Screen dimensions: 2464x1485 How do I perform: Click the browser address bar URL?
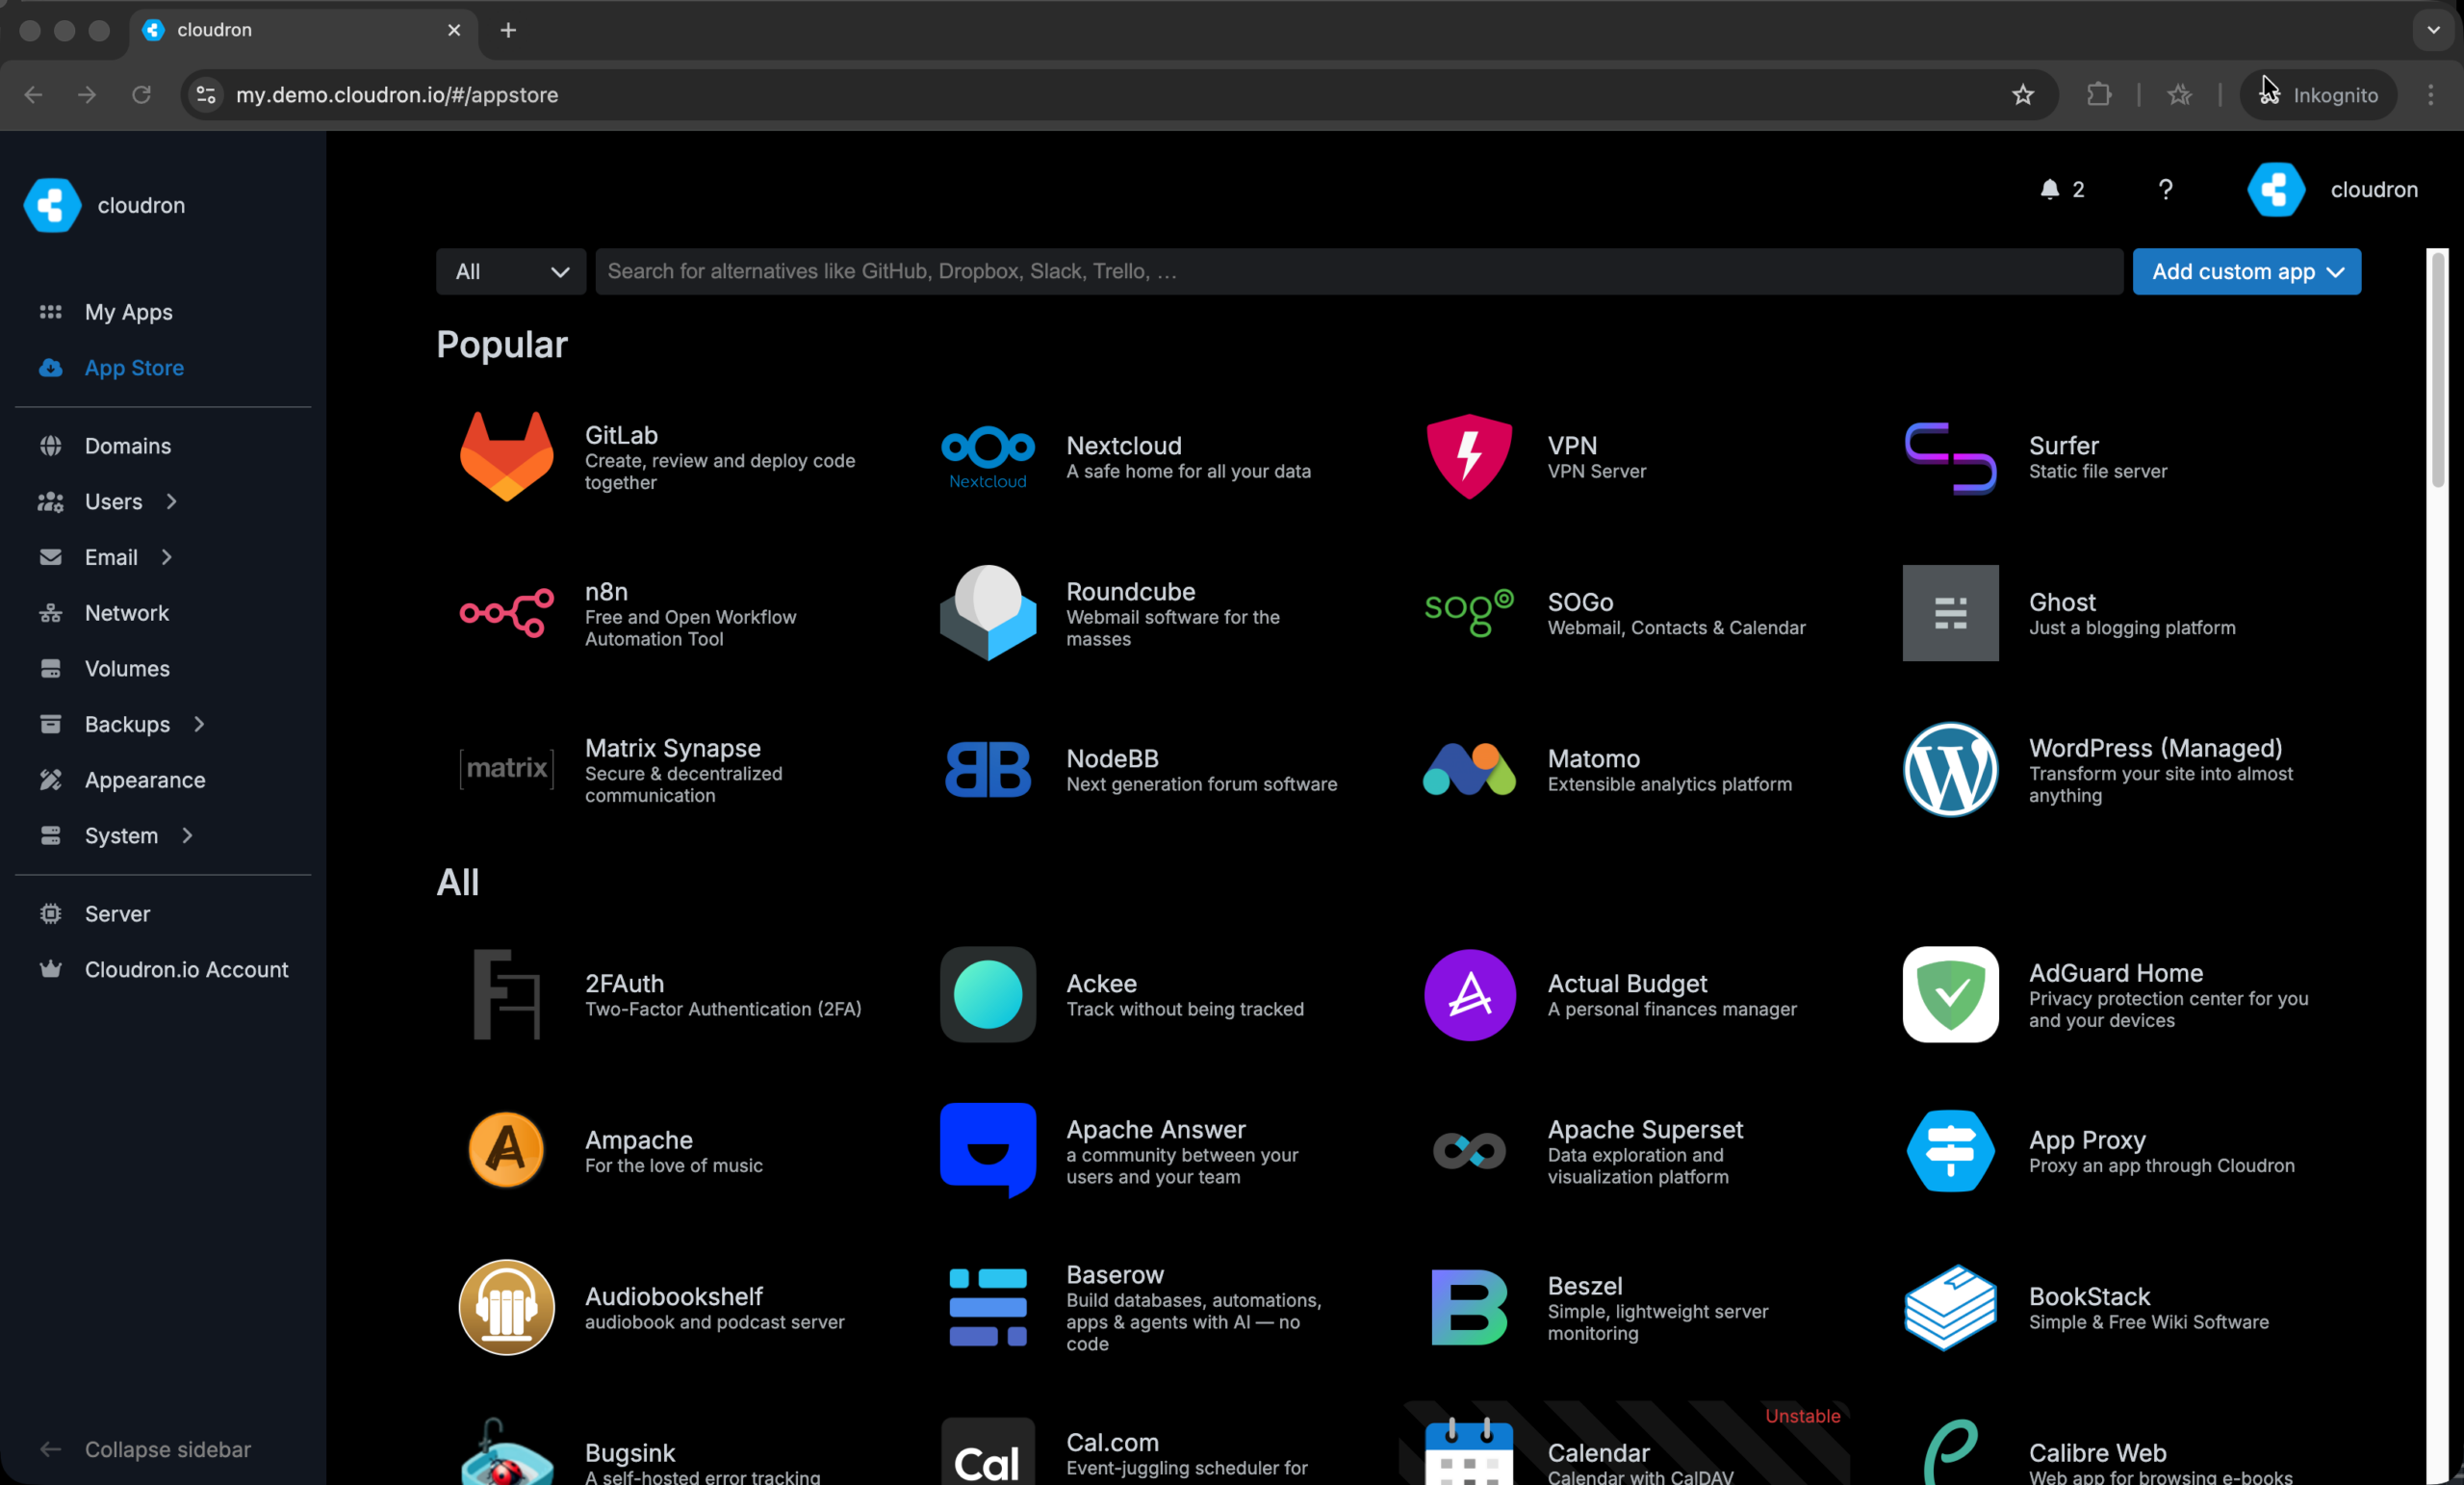(x=396, y=95)
